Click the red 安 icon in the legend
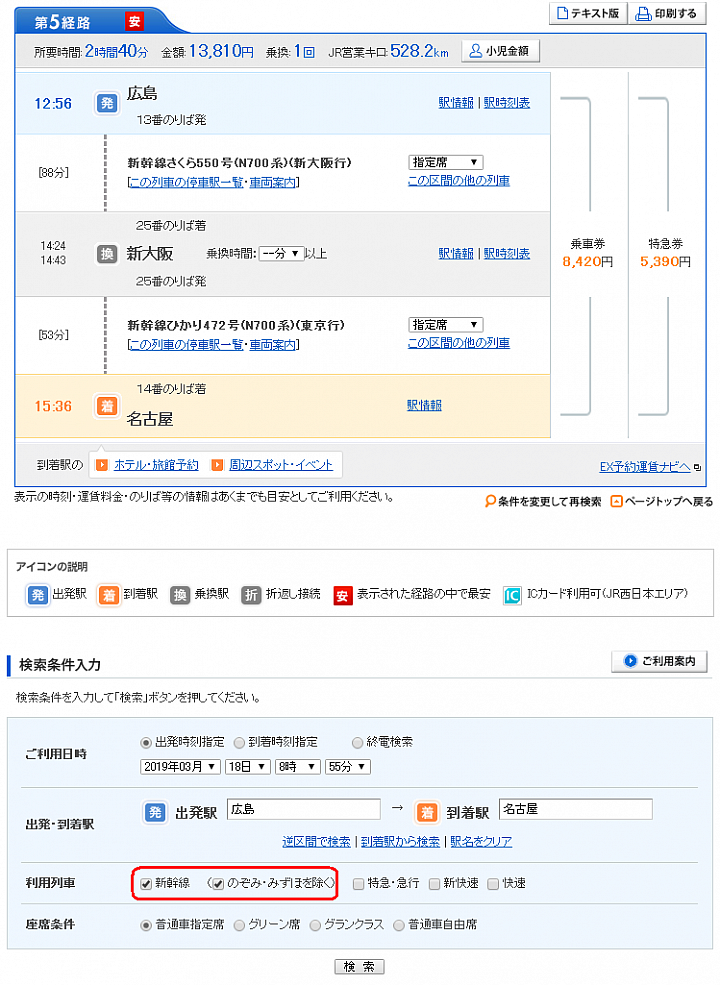 342,595
